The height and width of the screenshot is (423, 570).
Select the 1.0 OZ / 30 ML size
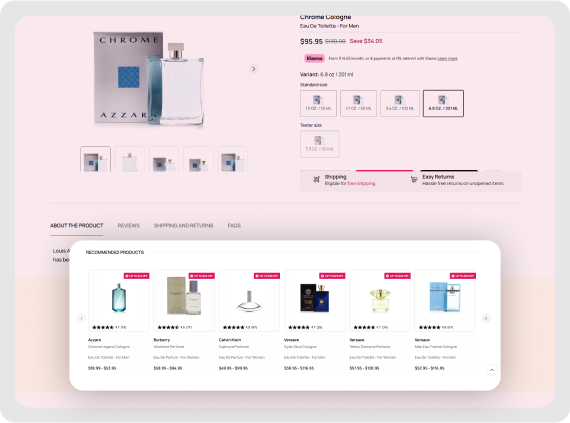(x=318, y=104)
